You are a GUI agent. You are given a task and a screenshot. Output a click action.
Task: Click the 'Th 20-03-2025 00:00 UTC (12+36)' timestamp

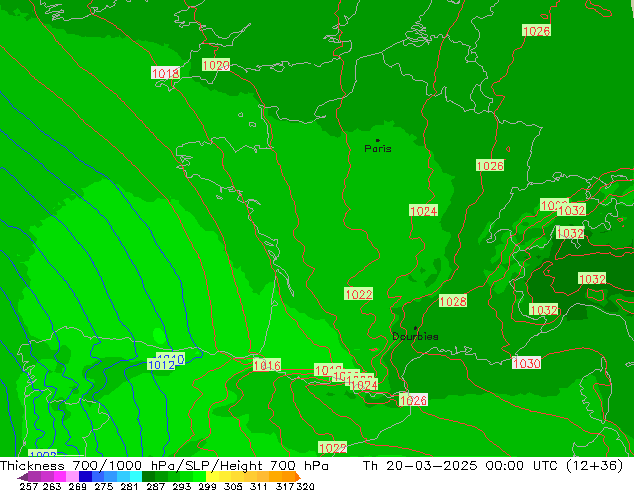point(492,466)
